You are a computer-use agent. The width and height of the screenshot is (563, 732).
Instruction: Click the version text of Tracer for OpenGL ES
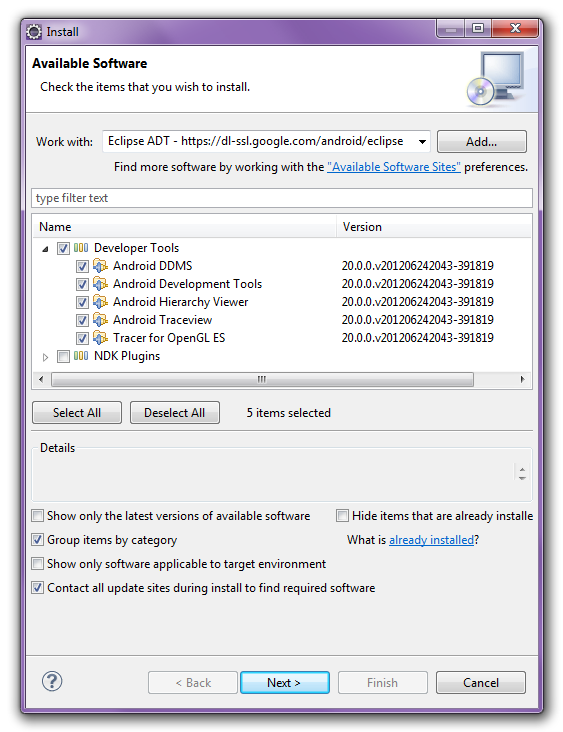pyautogui.click(x=417, y=338)
